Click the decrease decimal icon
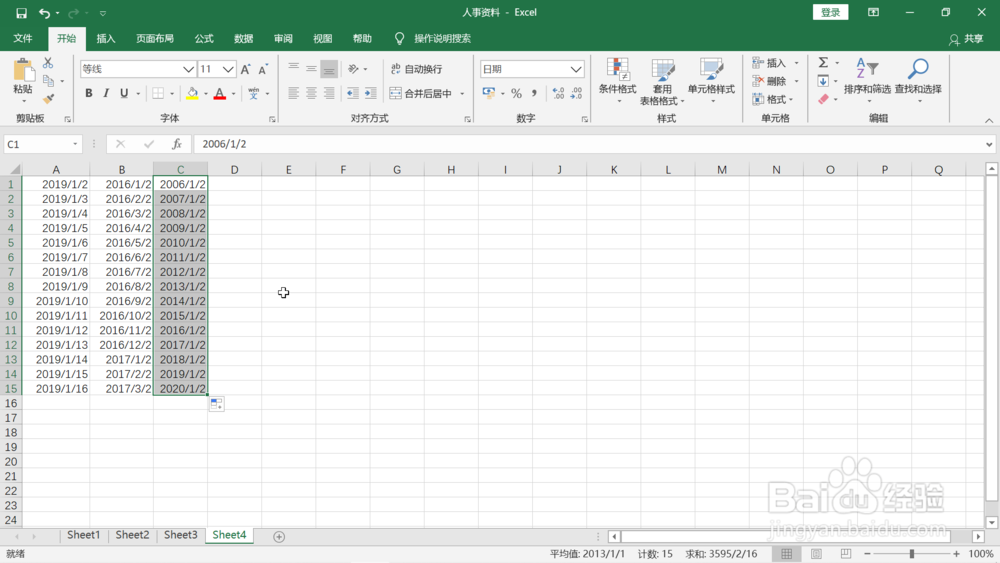The width and height of the screenshot is (1000, 563). point(577,94)
